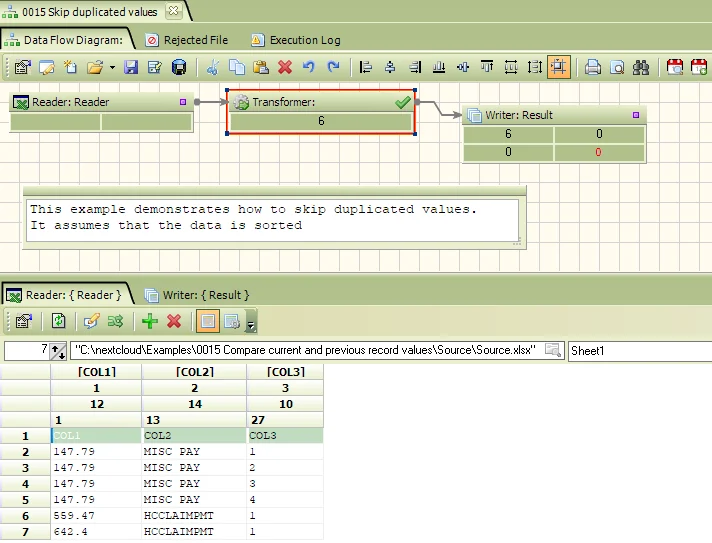This screenshot has width=712, height=543.
Task: Click the purple square on Writer node
Action: point(636,115)
